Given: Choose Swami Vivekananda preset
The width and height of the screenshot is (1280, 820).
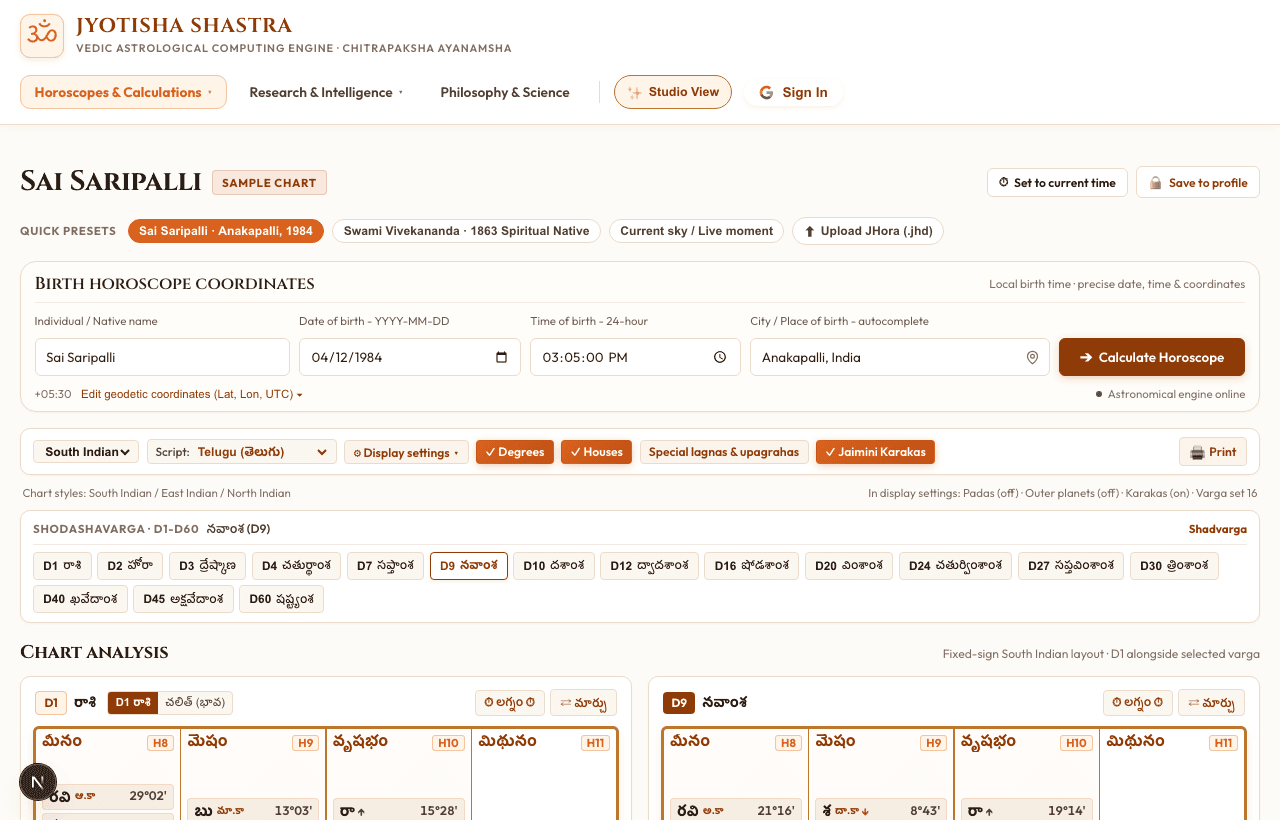Looking at the screenshot, I should [466, 231].
